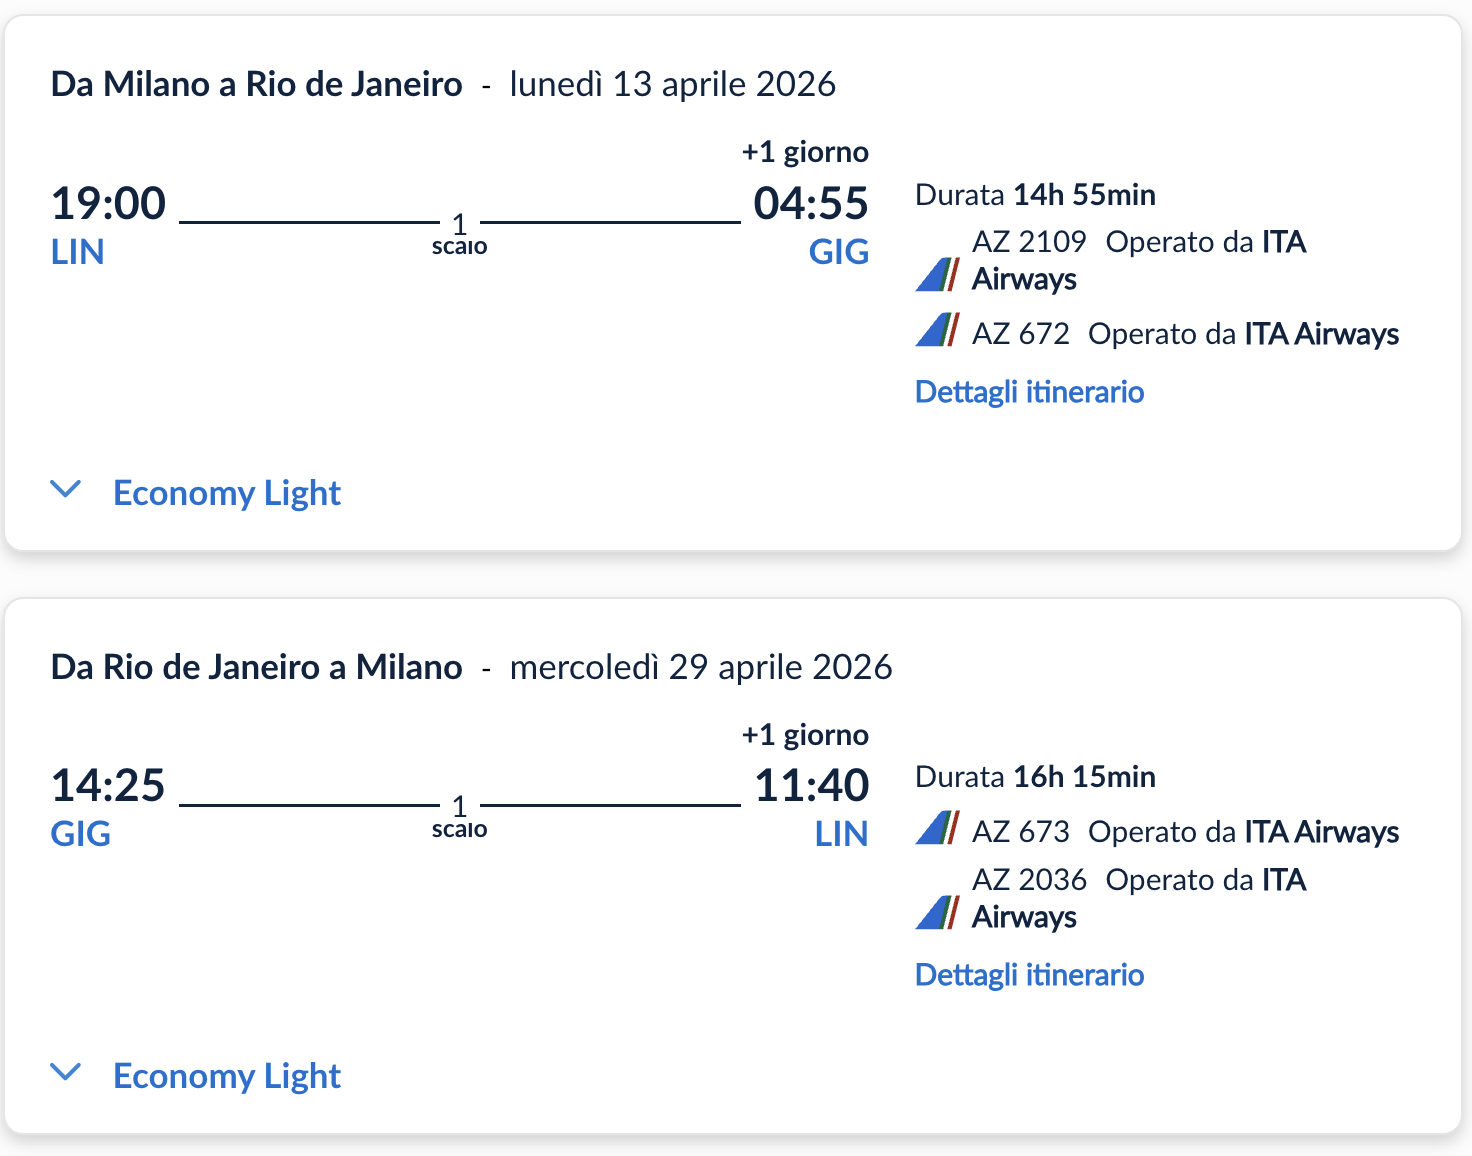Click the LIN departure airport code
This screenshot has width=1472, height=1156.
pyautogui.click(x=77, y=252)
